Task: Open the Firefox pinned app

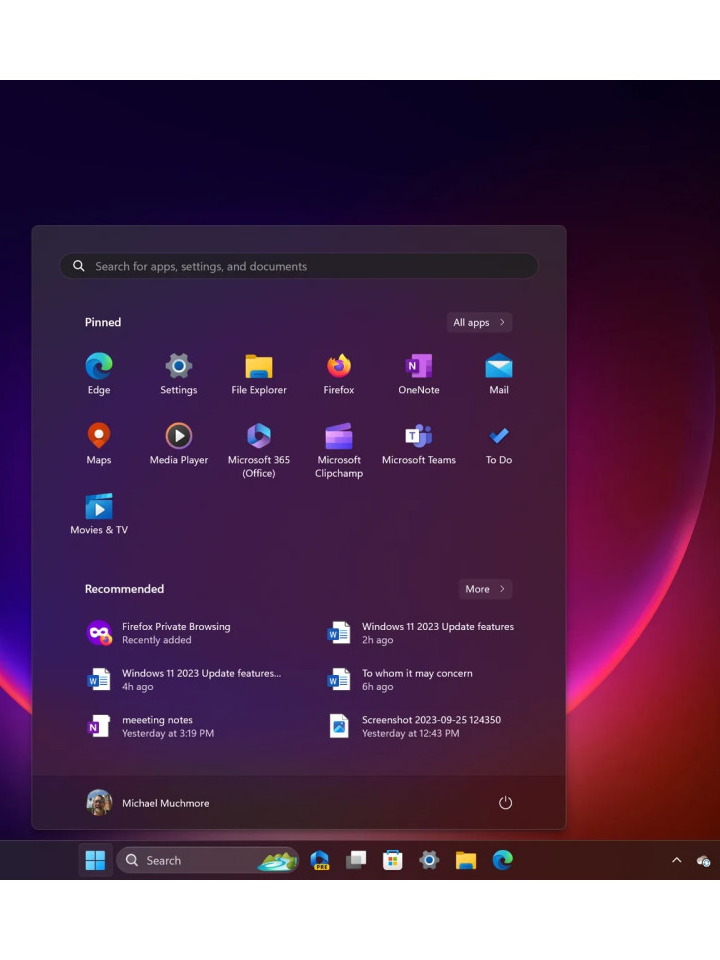Action: pos(339,373)
